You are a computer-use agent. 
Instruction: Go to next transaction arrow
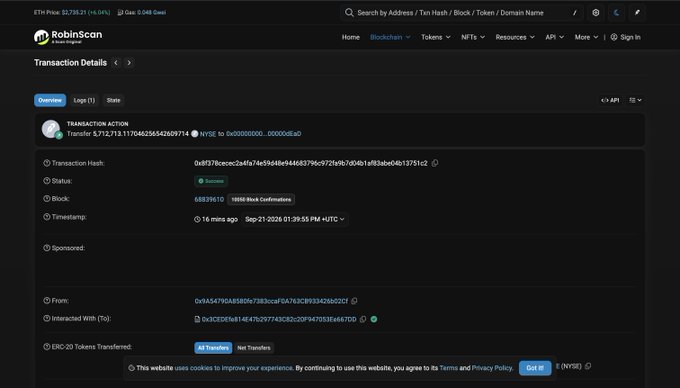[129, 63]
